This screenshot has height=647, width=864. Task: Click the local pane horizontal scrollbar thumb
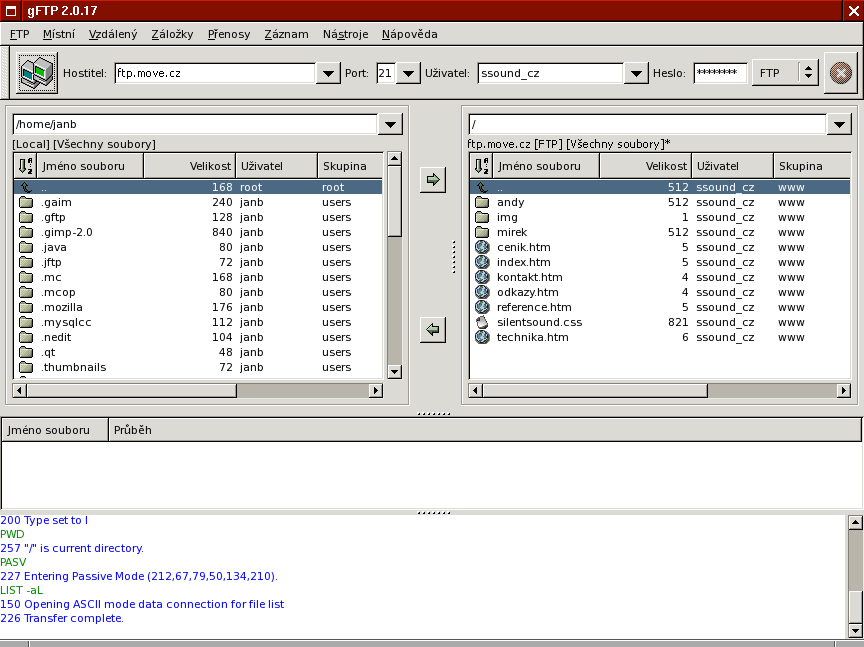click(x=132, y=390)
